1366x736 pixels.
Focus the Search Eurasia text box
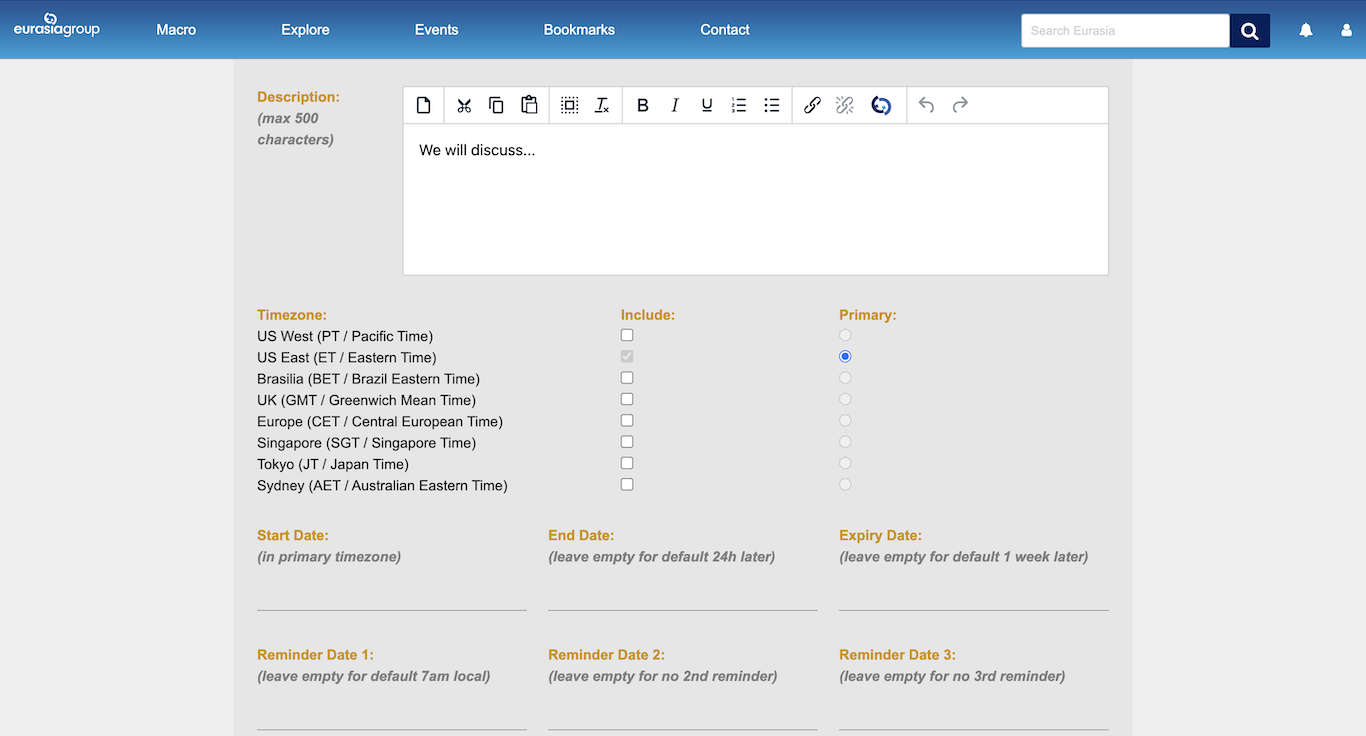coord(1125,31)
